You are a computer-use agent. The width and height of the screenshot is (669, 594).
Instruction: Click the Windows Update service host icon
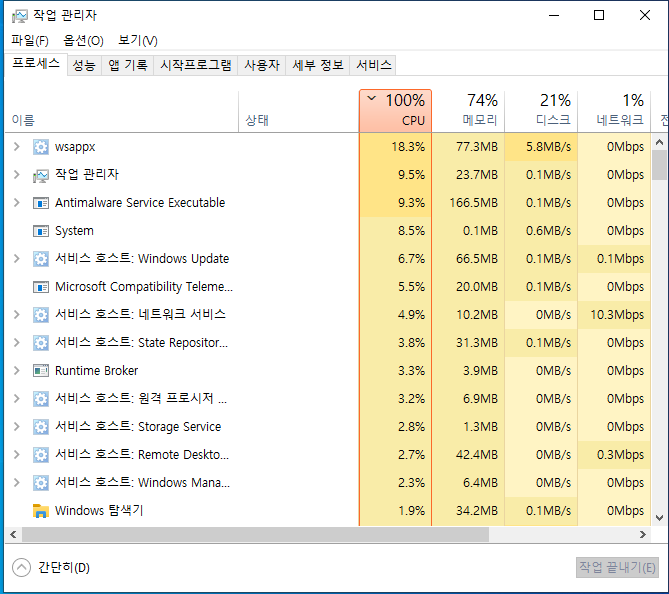(41, 259)
